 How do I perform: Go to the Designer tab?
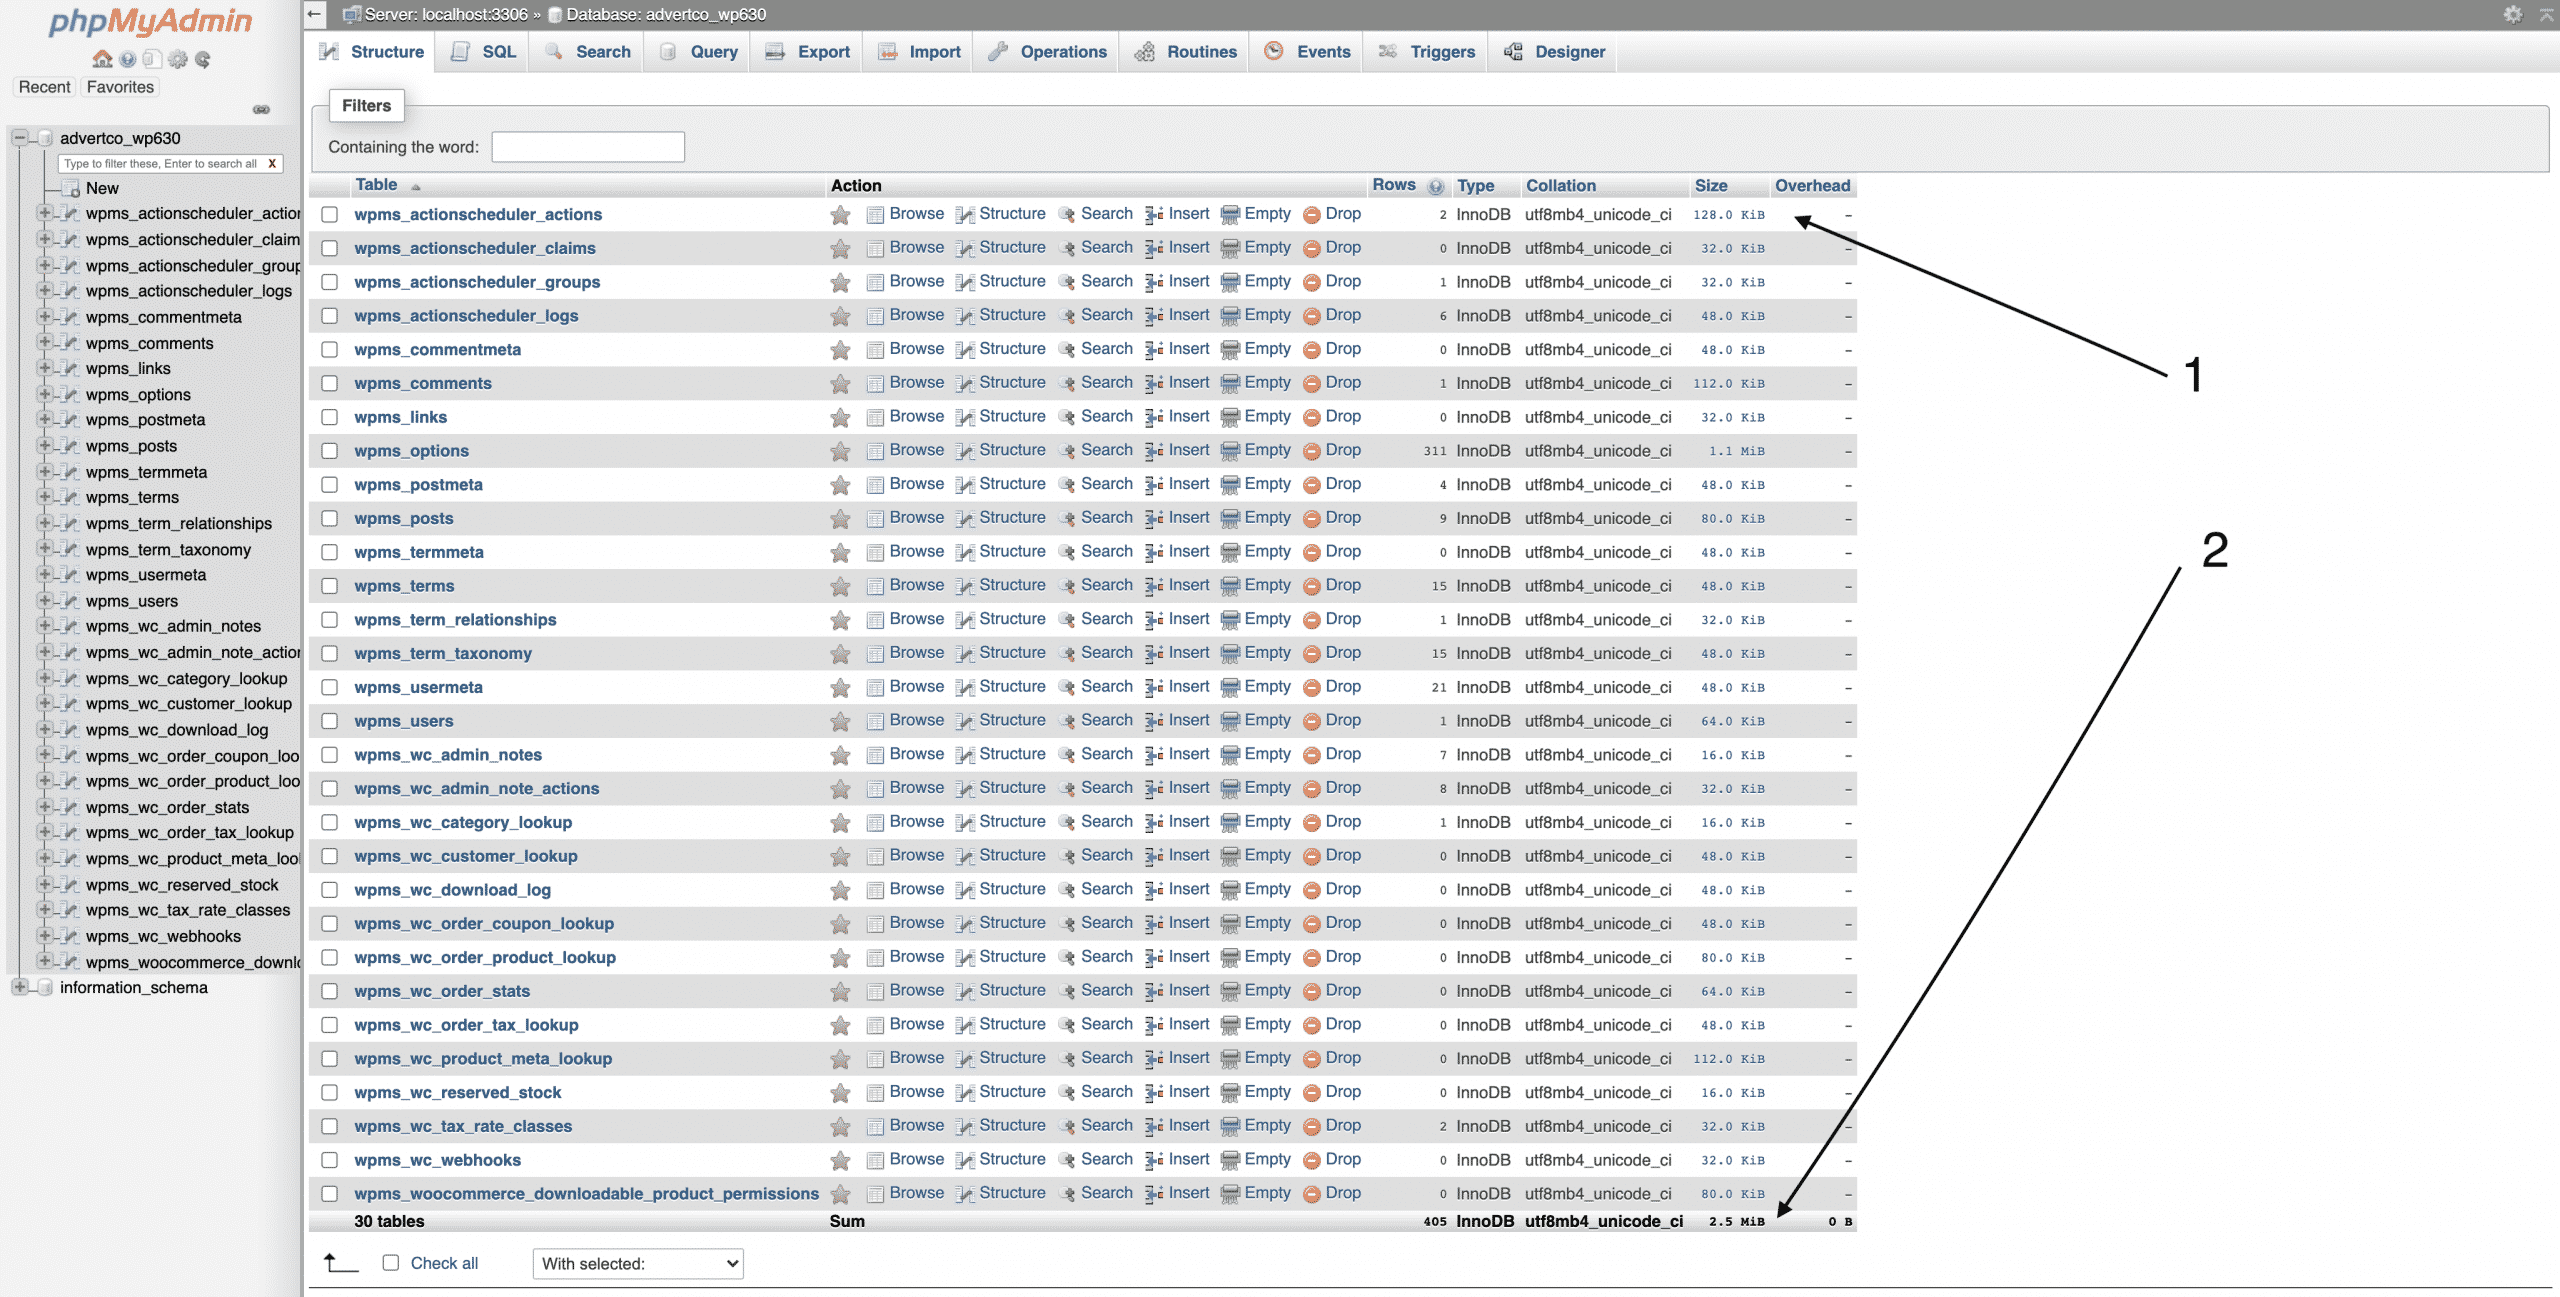(1554, 52)
